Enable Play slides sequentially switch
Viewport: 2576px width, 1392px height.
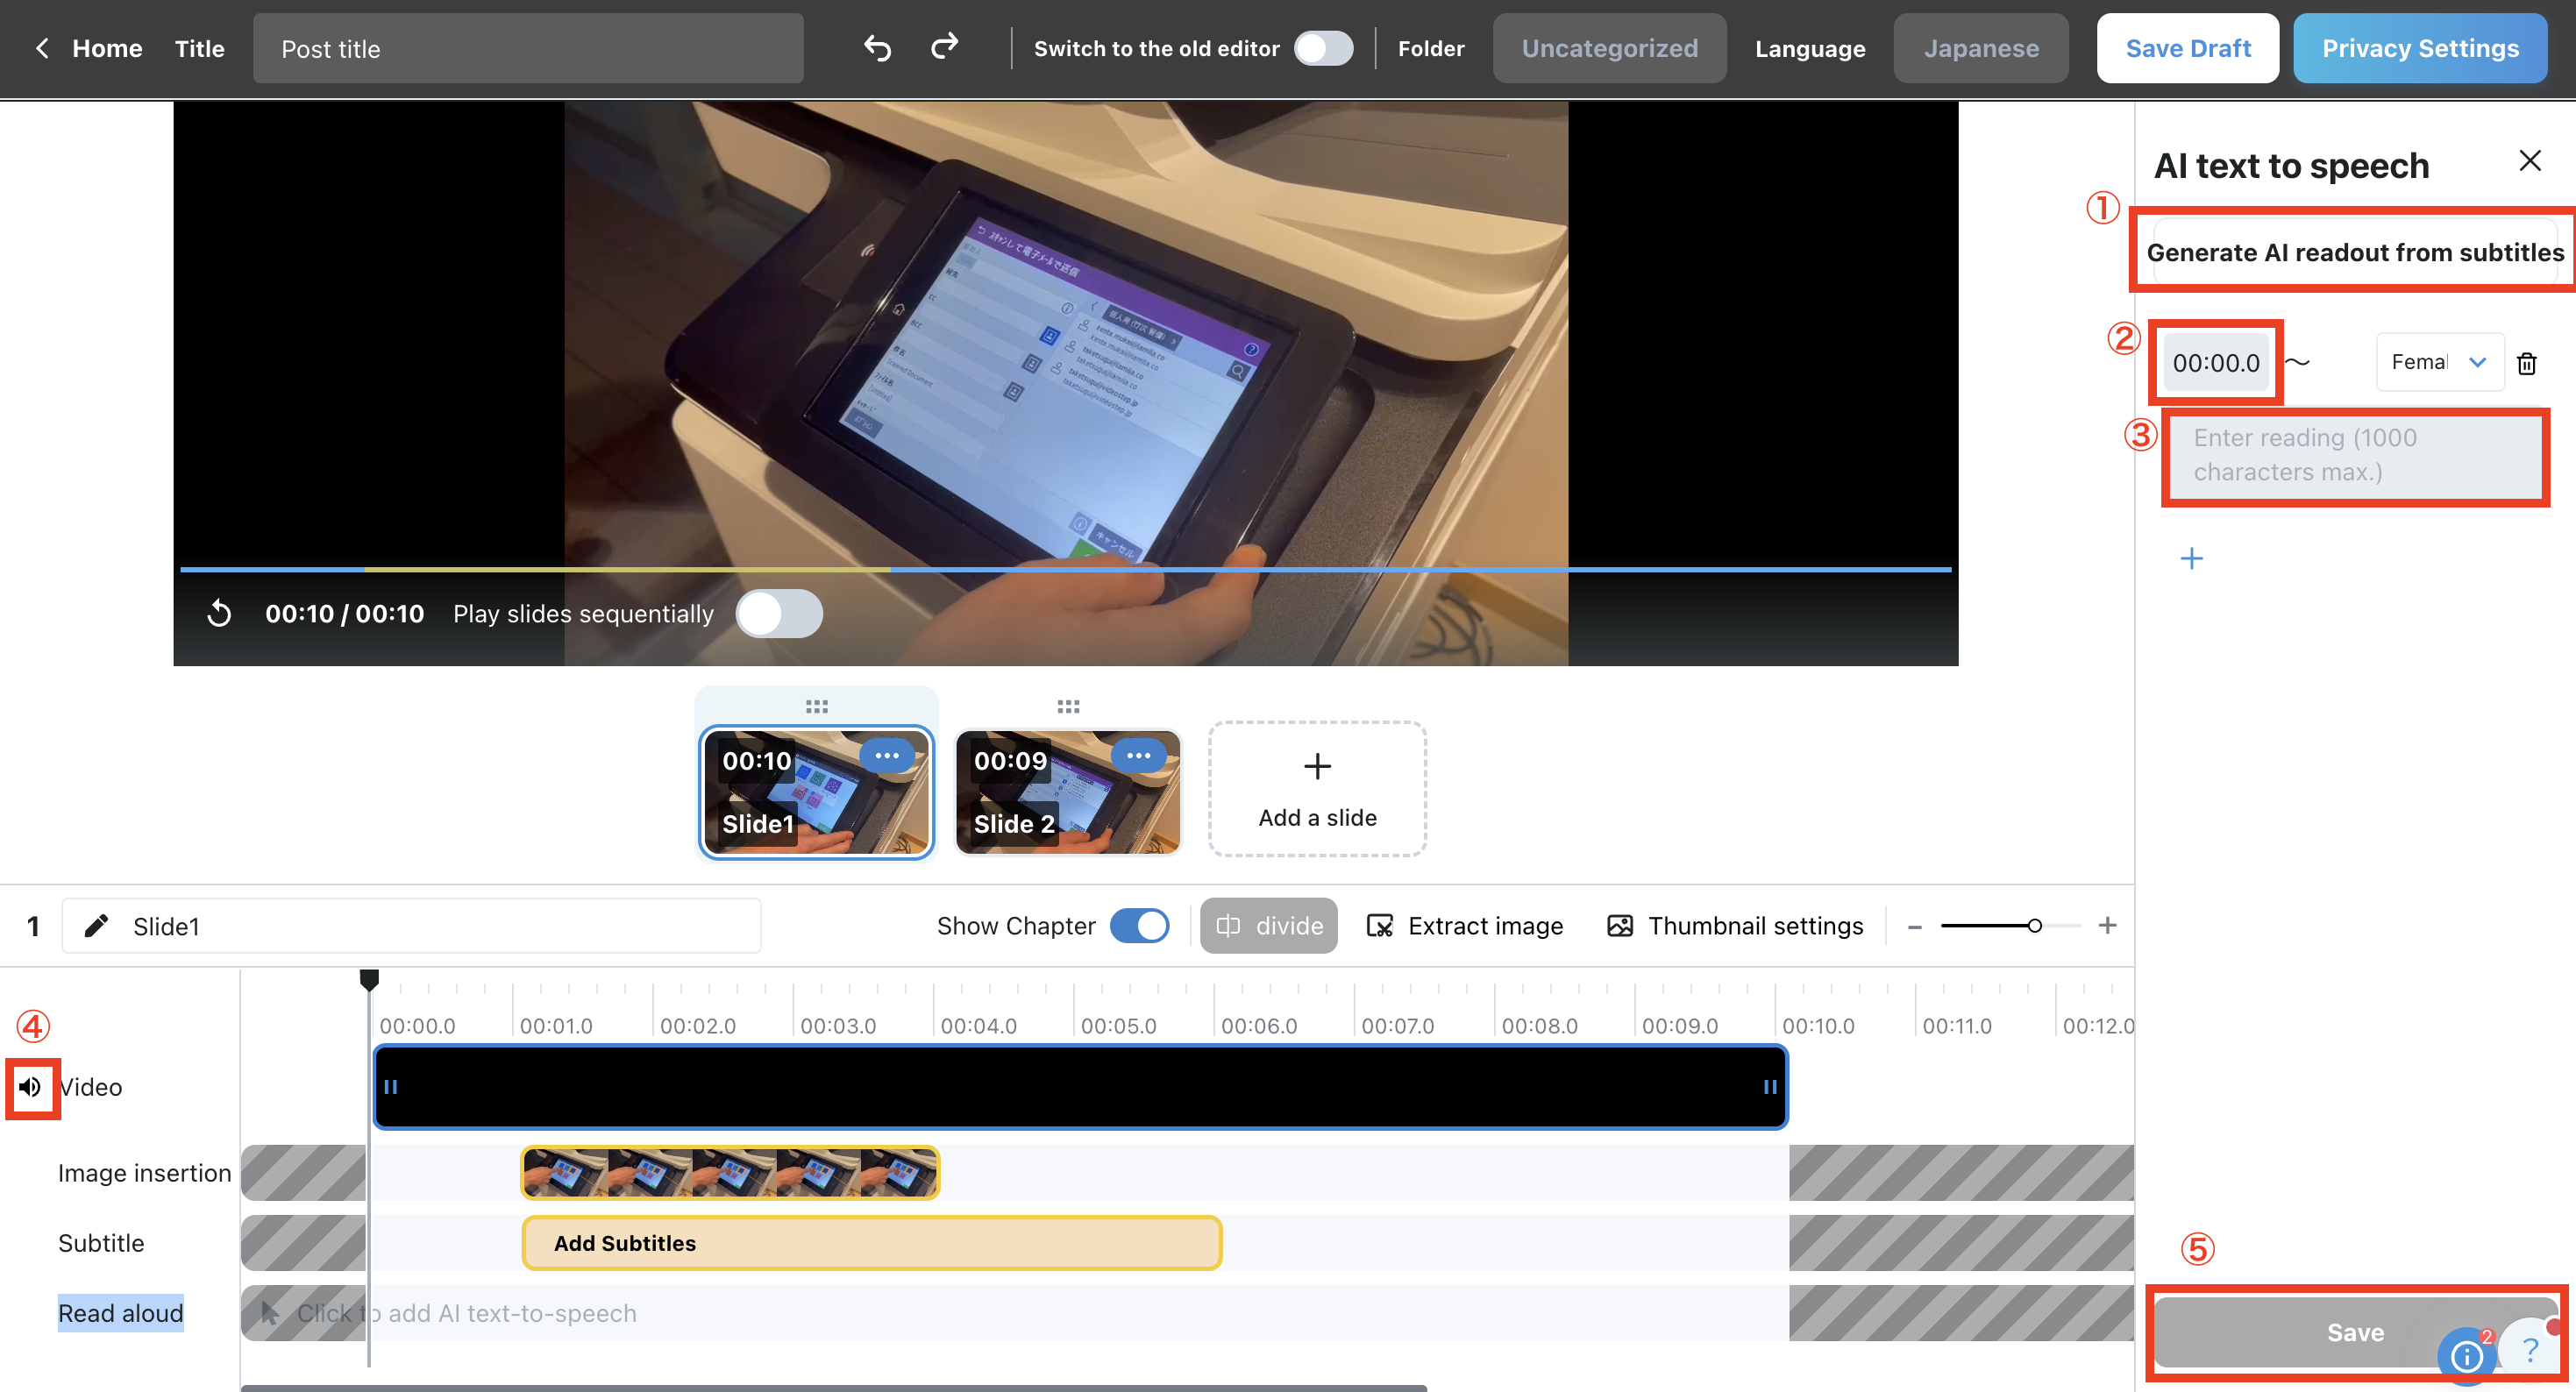(x=779, y=613)
